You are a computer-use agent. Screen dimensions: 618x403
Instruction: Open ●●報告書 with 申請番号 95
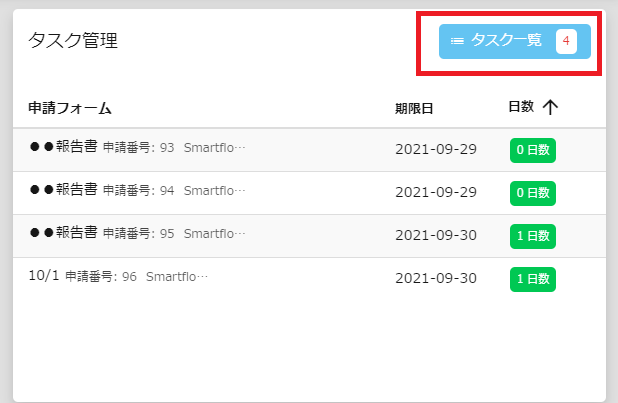coord(309,236)
